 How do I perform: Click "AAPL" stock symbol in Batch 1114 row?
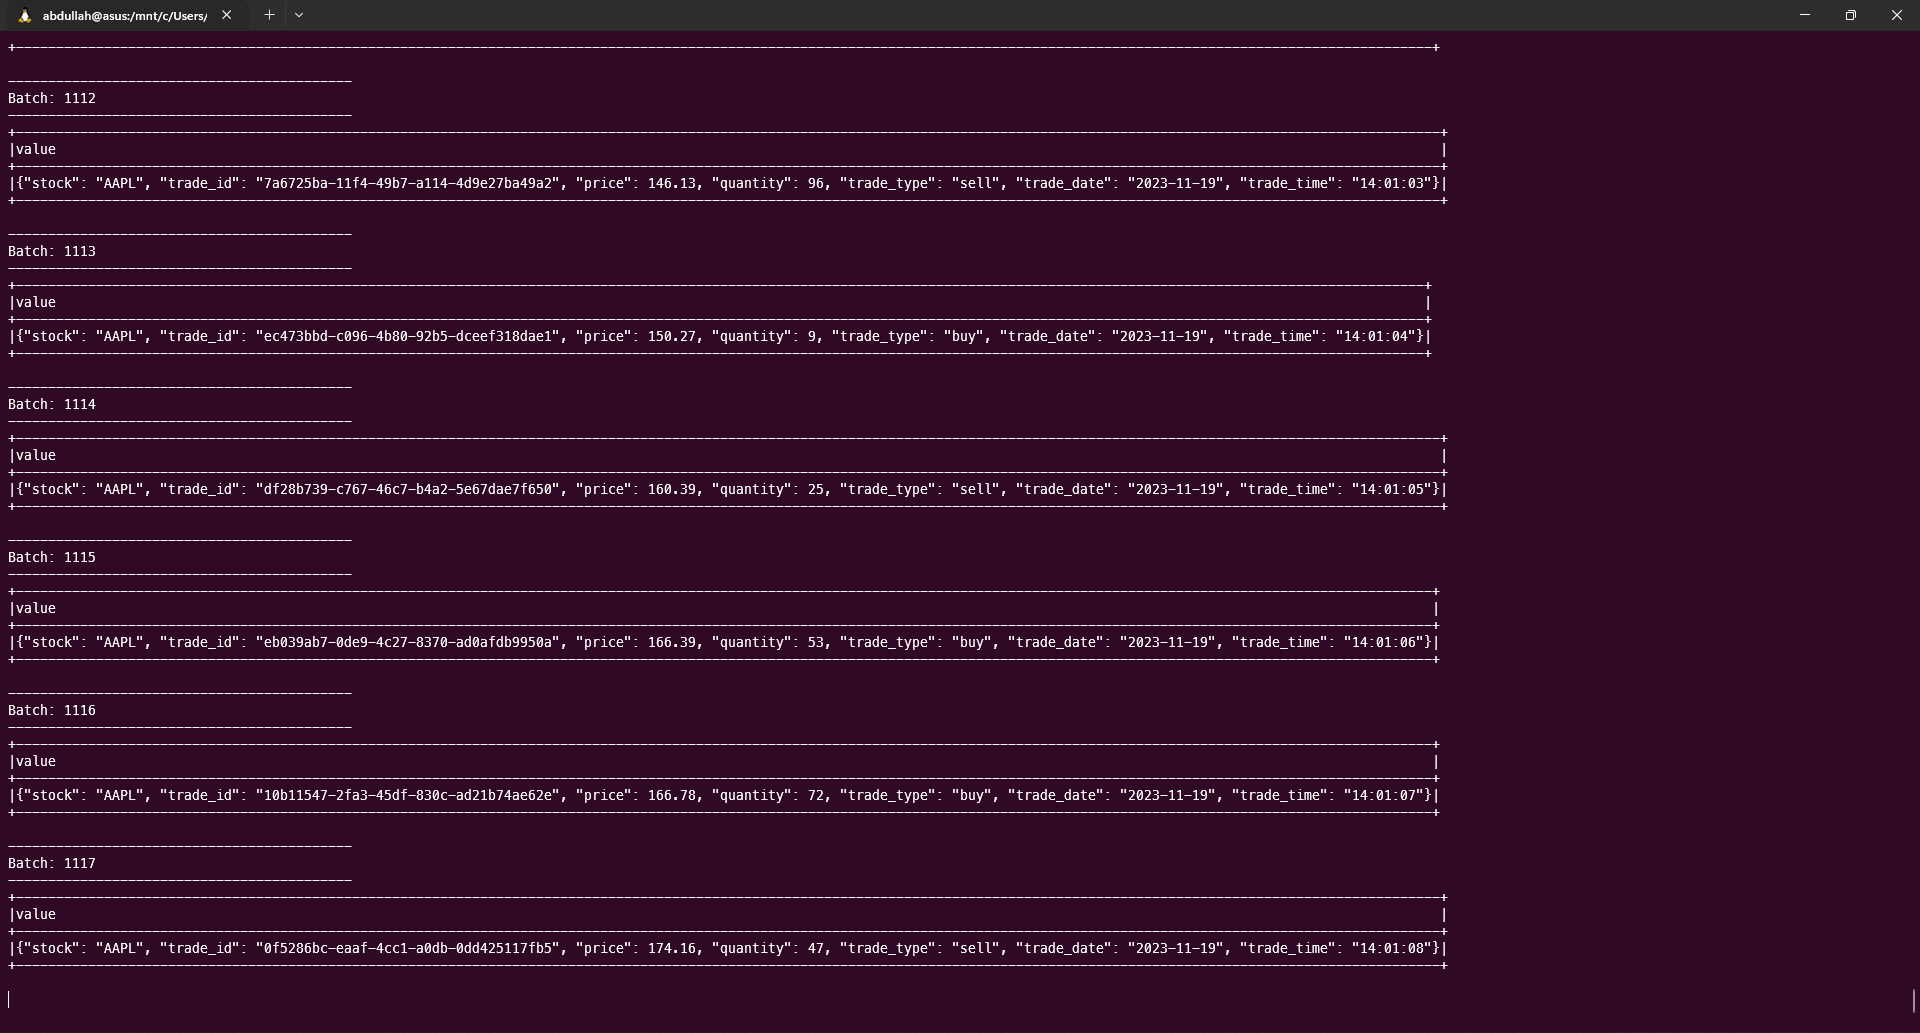[120, 489]
